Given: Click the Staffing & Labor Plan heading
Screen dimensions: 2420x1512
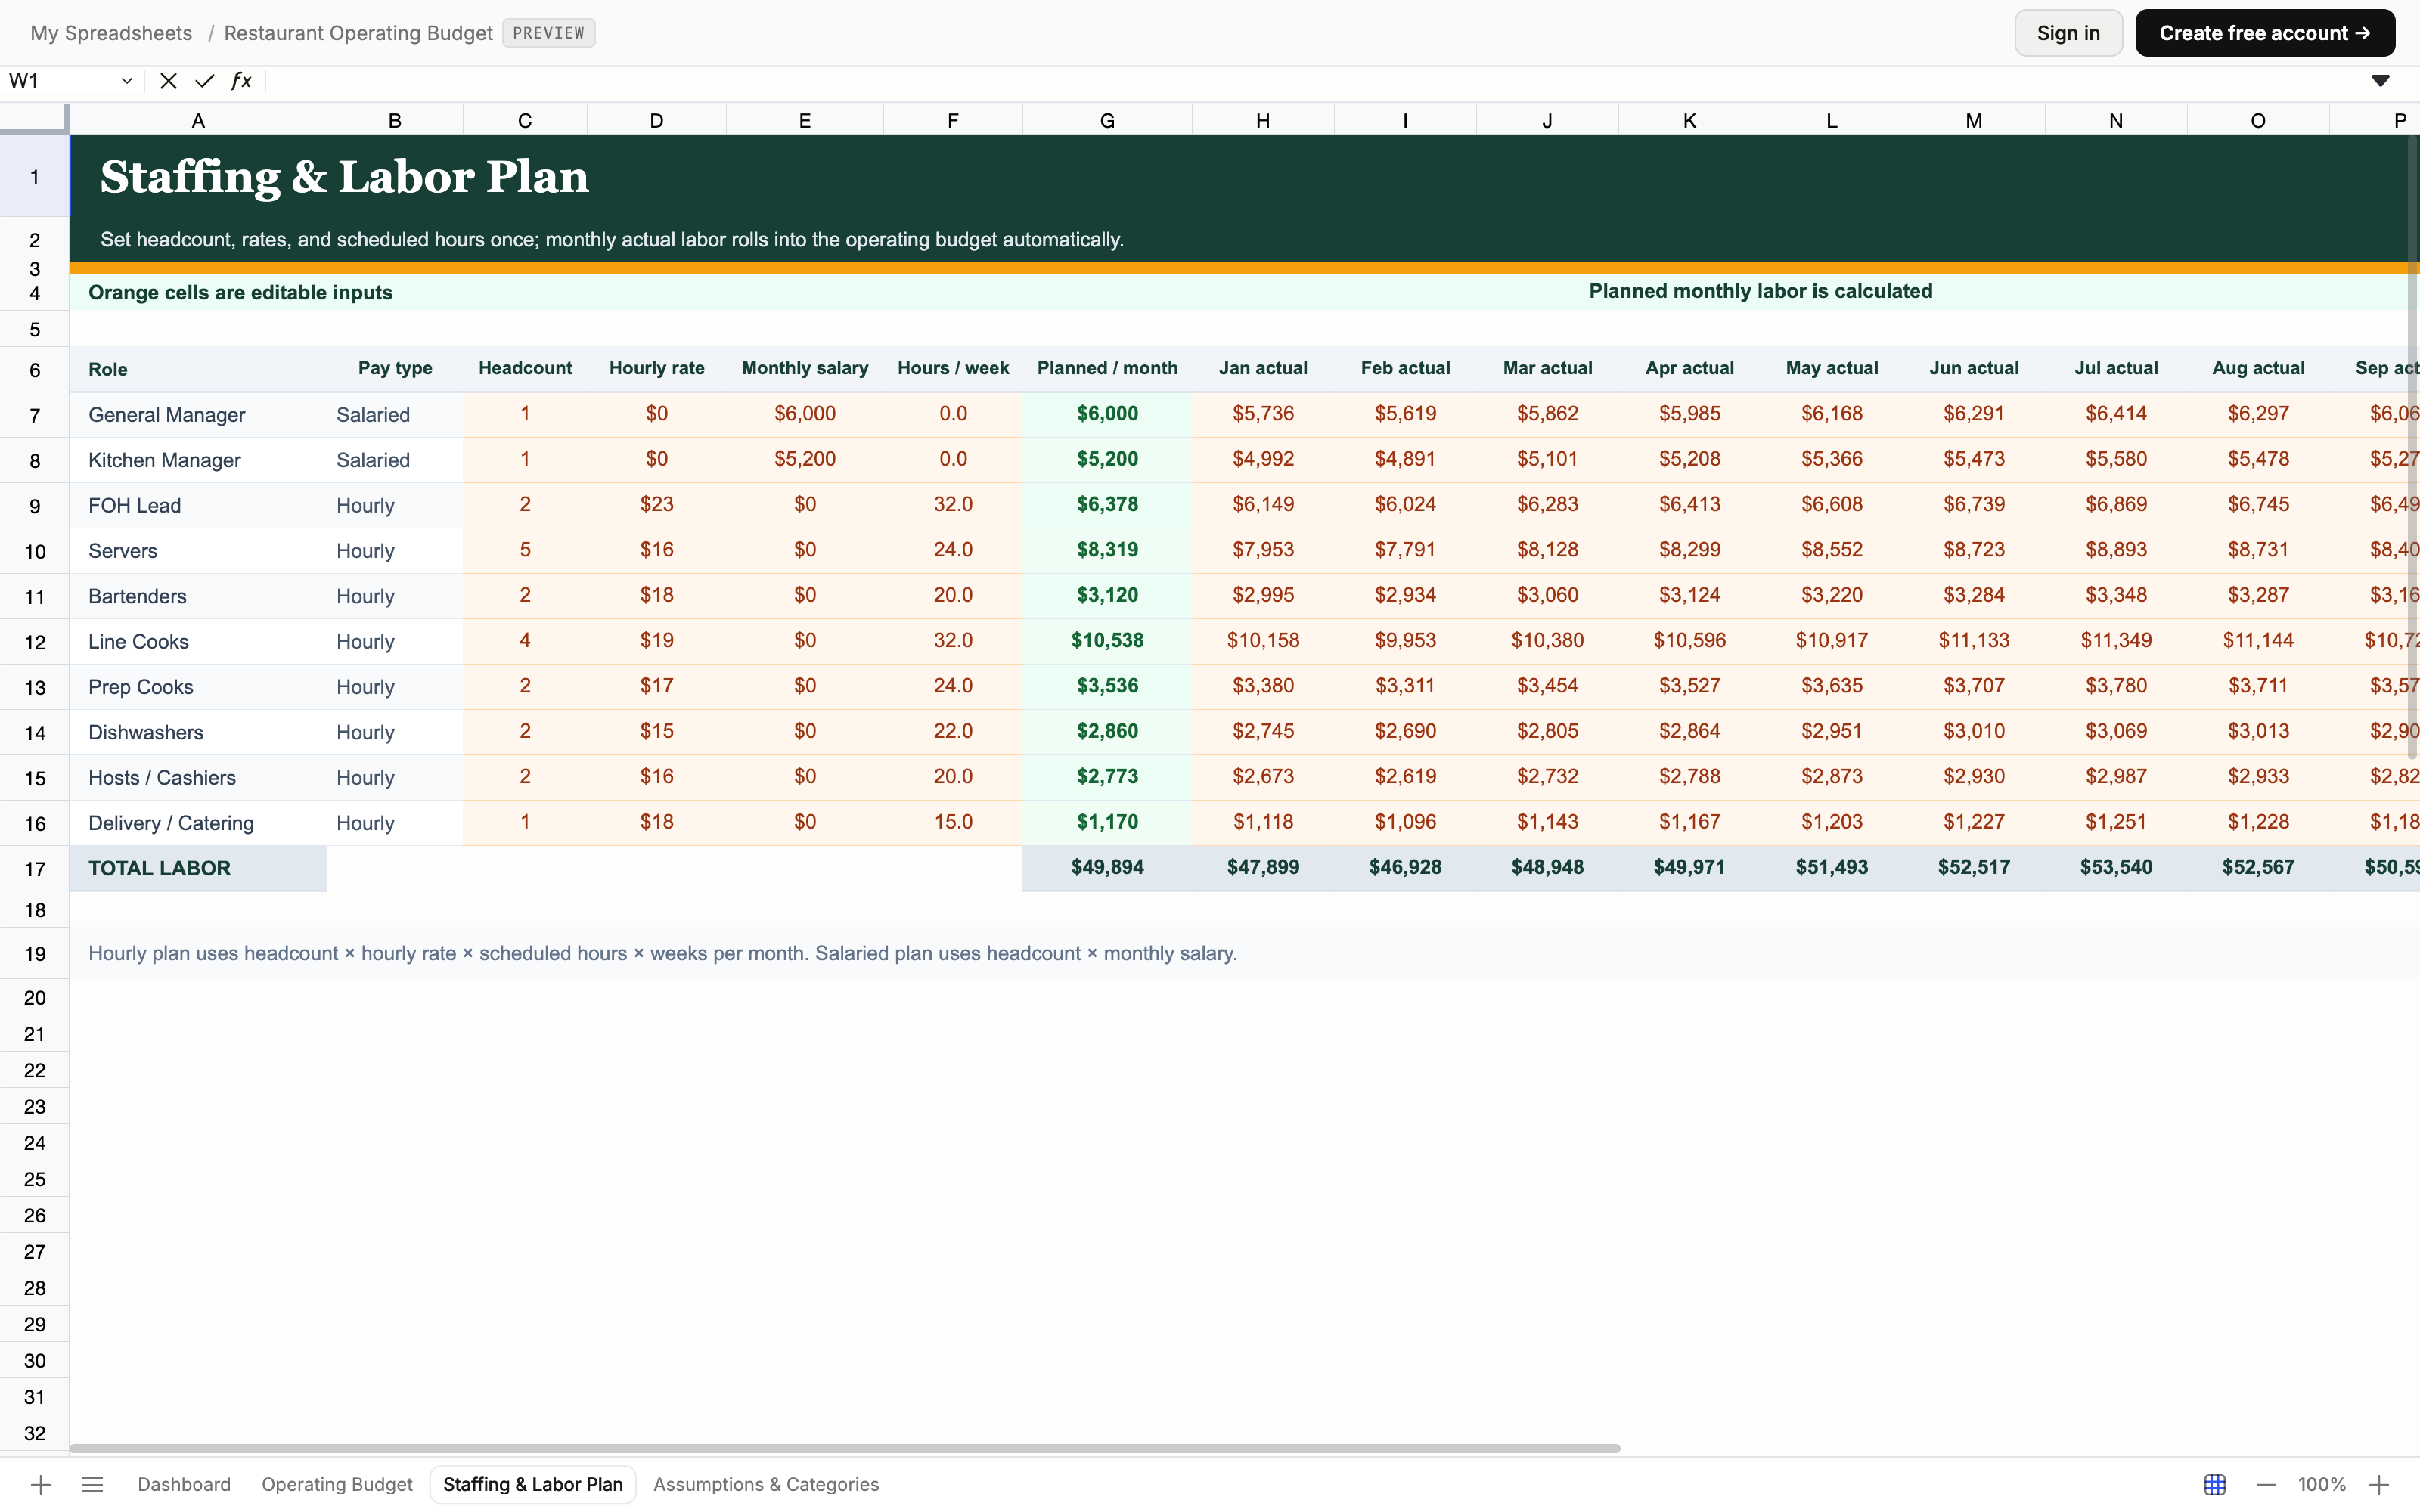Looking at the screenshot, I should (x=344, y=177).
